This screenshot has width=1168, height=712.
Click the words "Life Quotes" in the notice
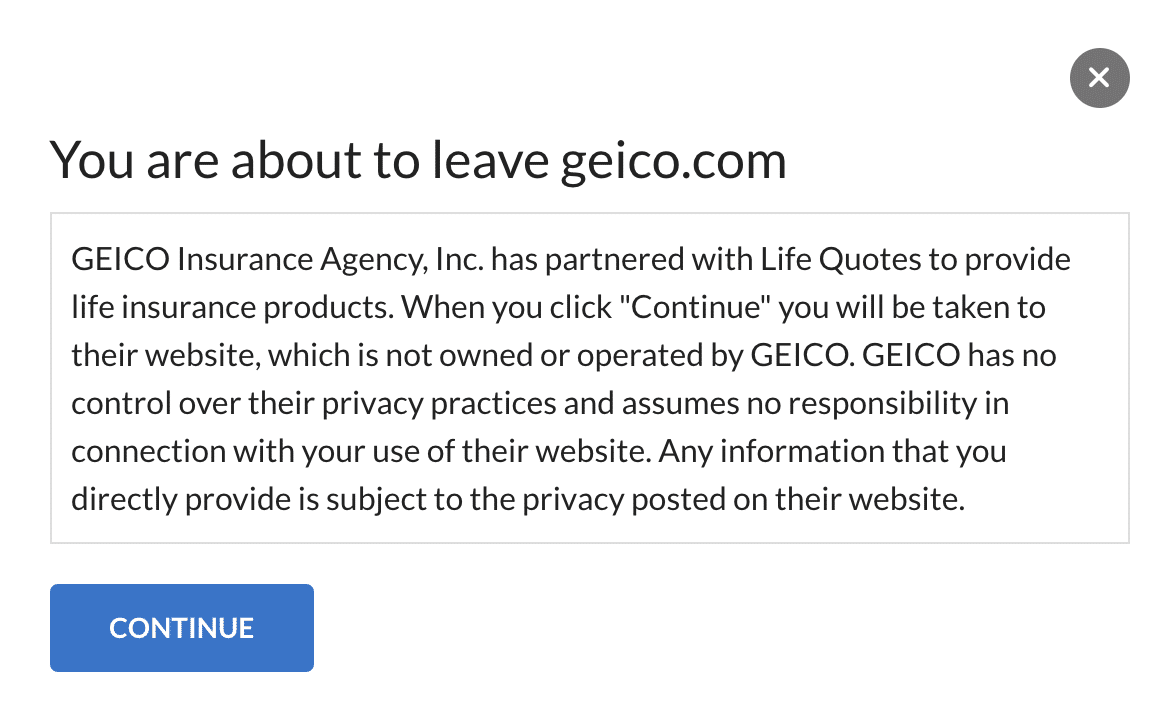pos(840,259)
